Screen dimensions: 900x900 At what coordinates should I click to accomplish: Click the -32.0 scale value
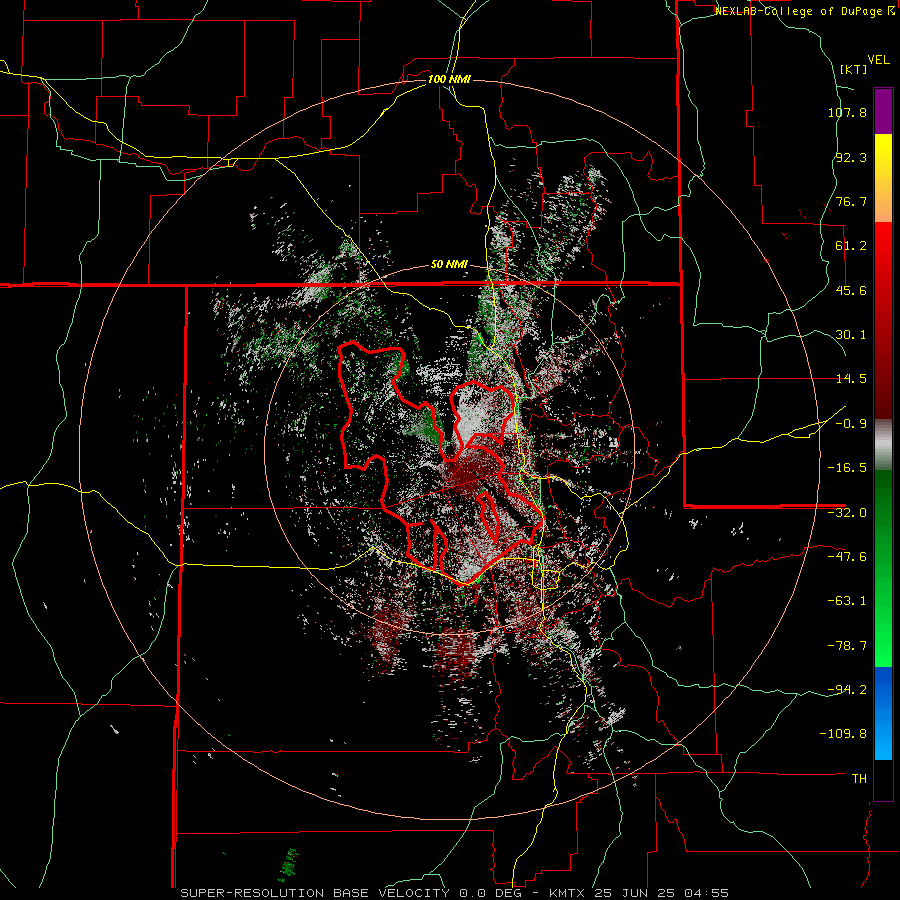pyautogui.click(x=847, y=513)
